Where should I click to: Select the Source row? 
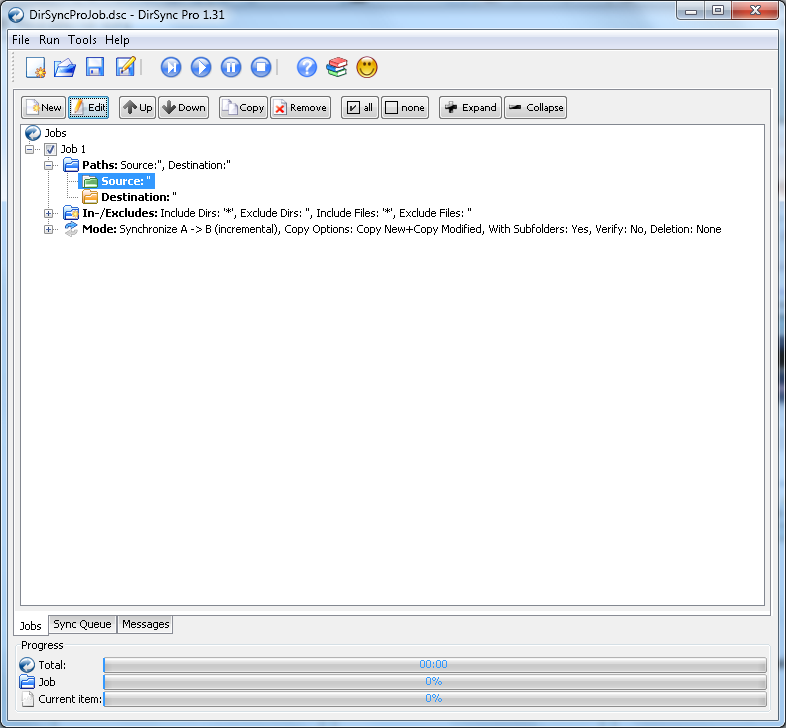tap(116, 181)
